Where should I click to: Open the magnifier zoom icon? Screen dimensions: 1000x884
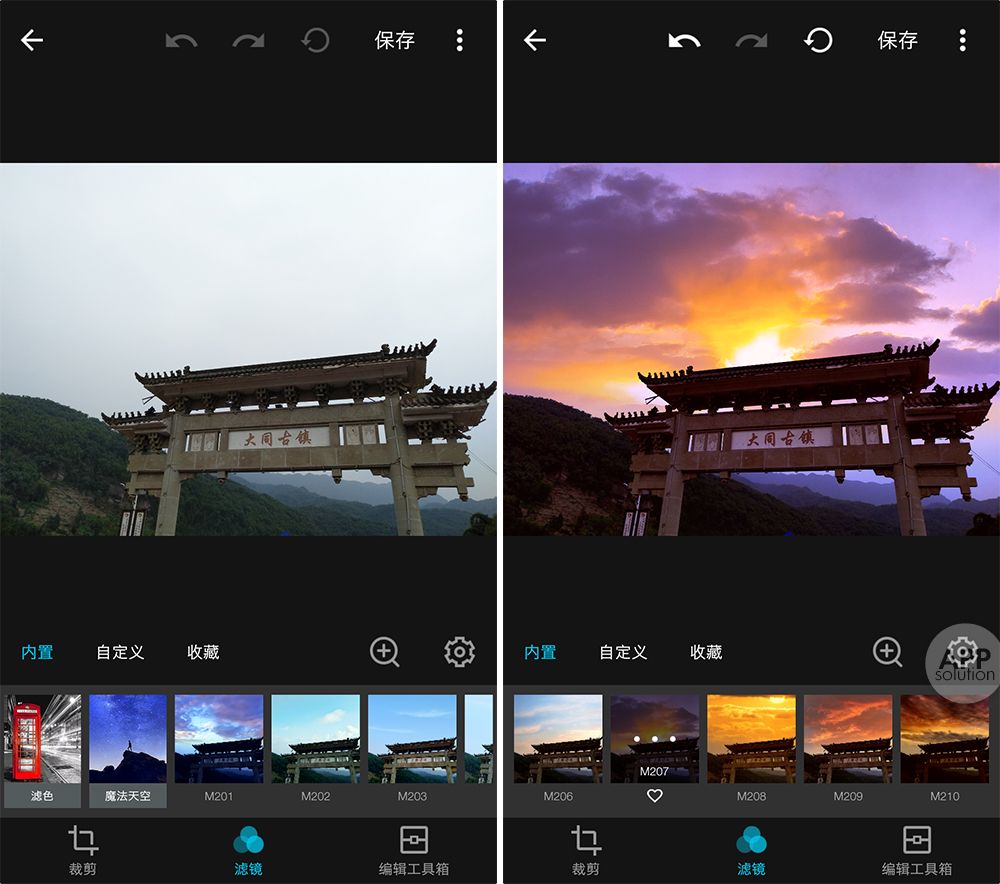pos(385,652)
